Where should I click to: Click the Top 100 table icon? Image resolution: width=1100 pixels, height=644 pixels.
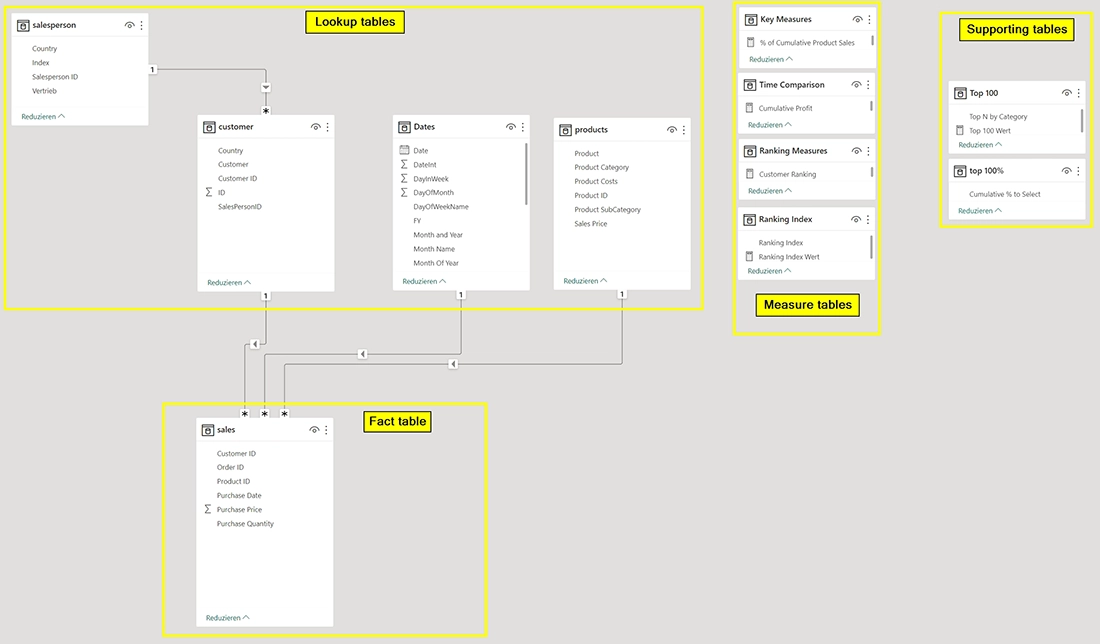960,93
